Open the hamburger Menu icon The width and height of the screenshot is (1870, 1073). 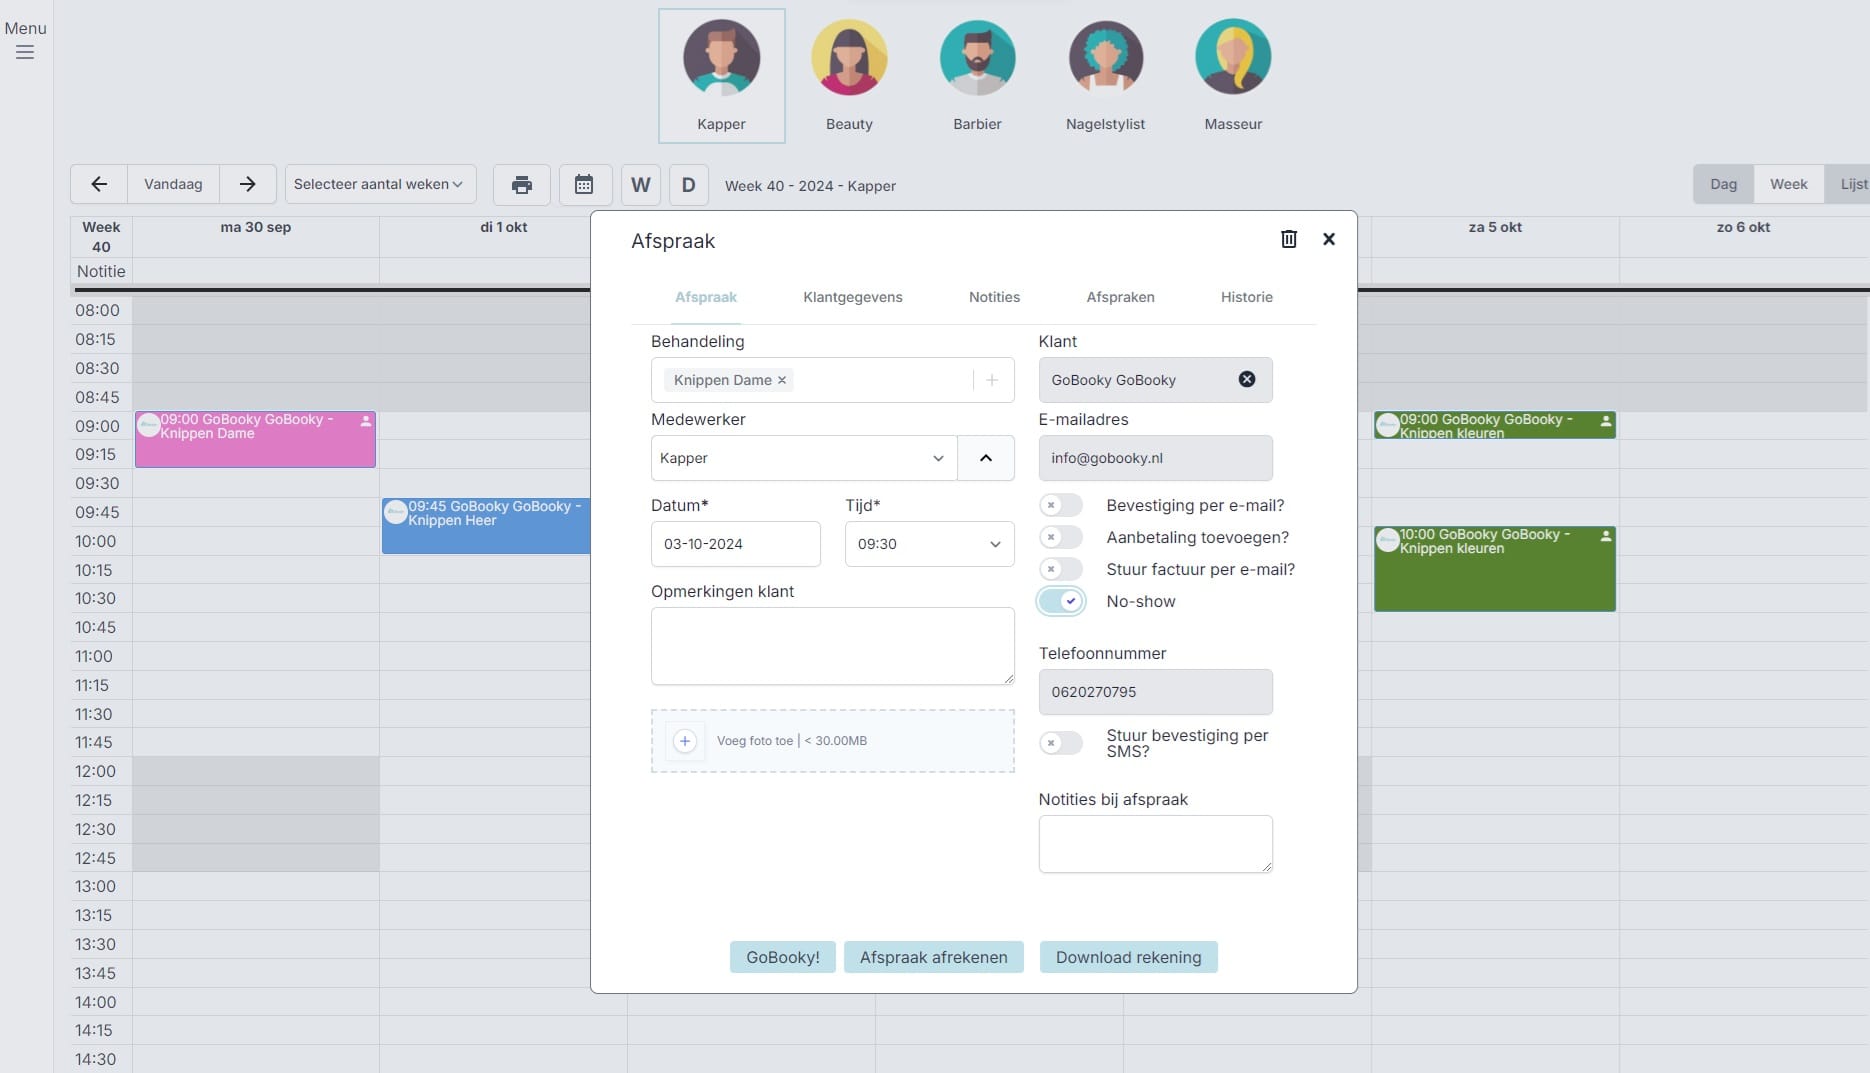tap(25, 52)
